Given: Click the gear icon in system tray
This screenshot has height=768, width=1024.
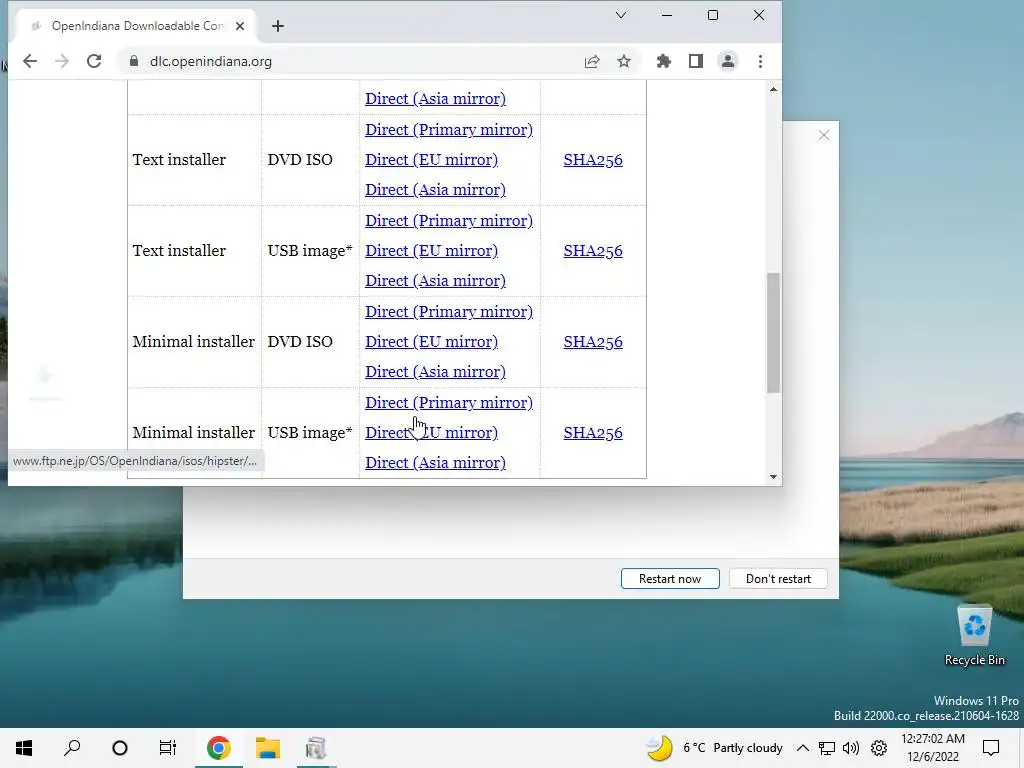Looking at the screenshot, I should 879,748.
